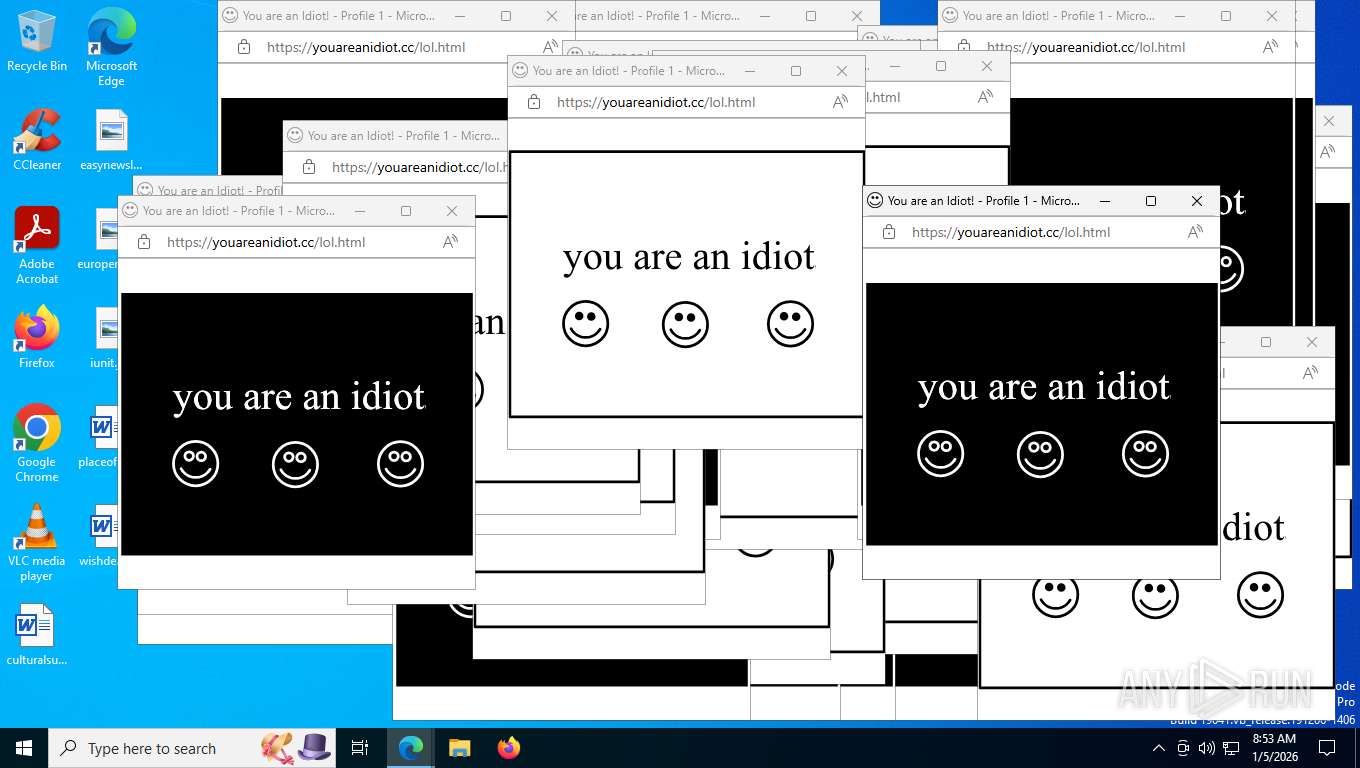
Task: Close the left front black-page popup window
Action: pos(452,211)
